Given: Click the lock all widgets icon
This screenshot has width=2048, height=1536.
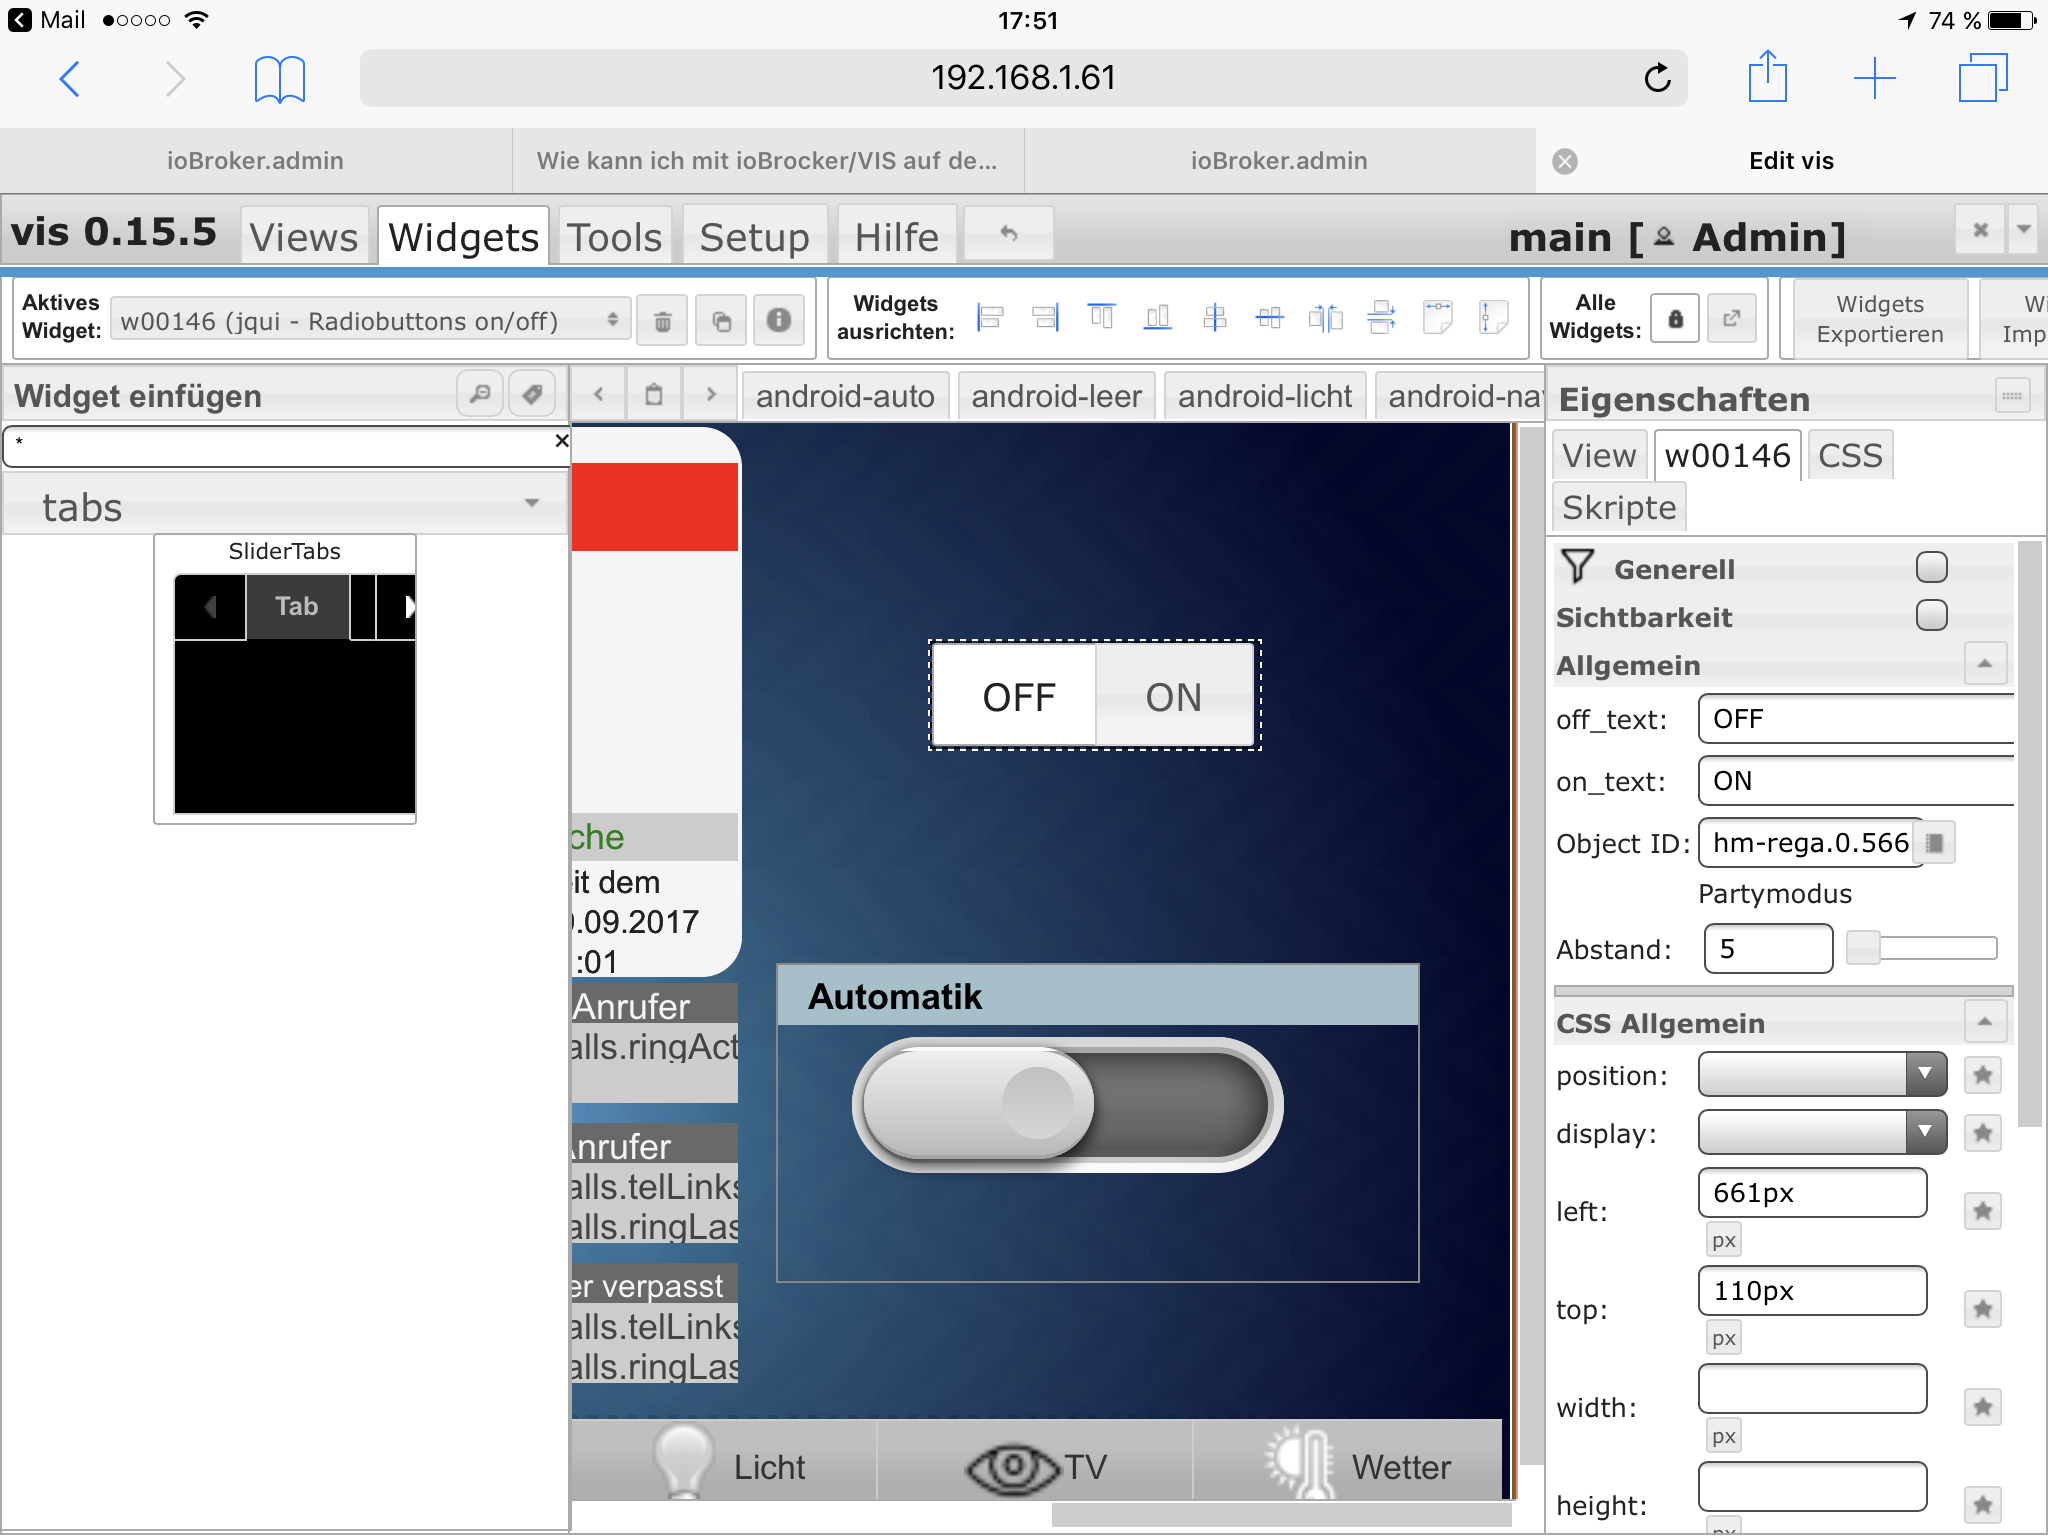Looking at the screenshot, I should (x=1675, y=320).
